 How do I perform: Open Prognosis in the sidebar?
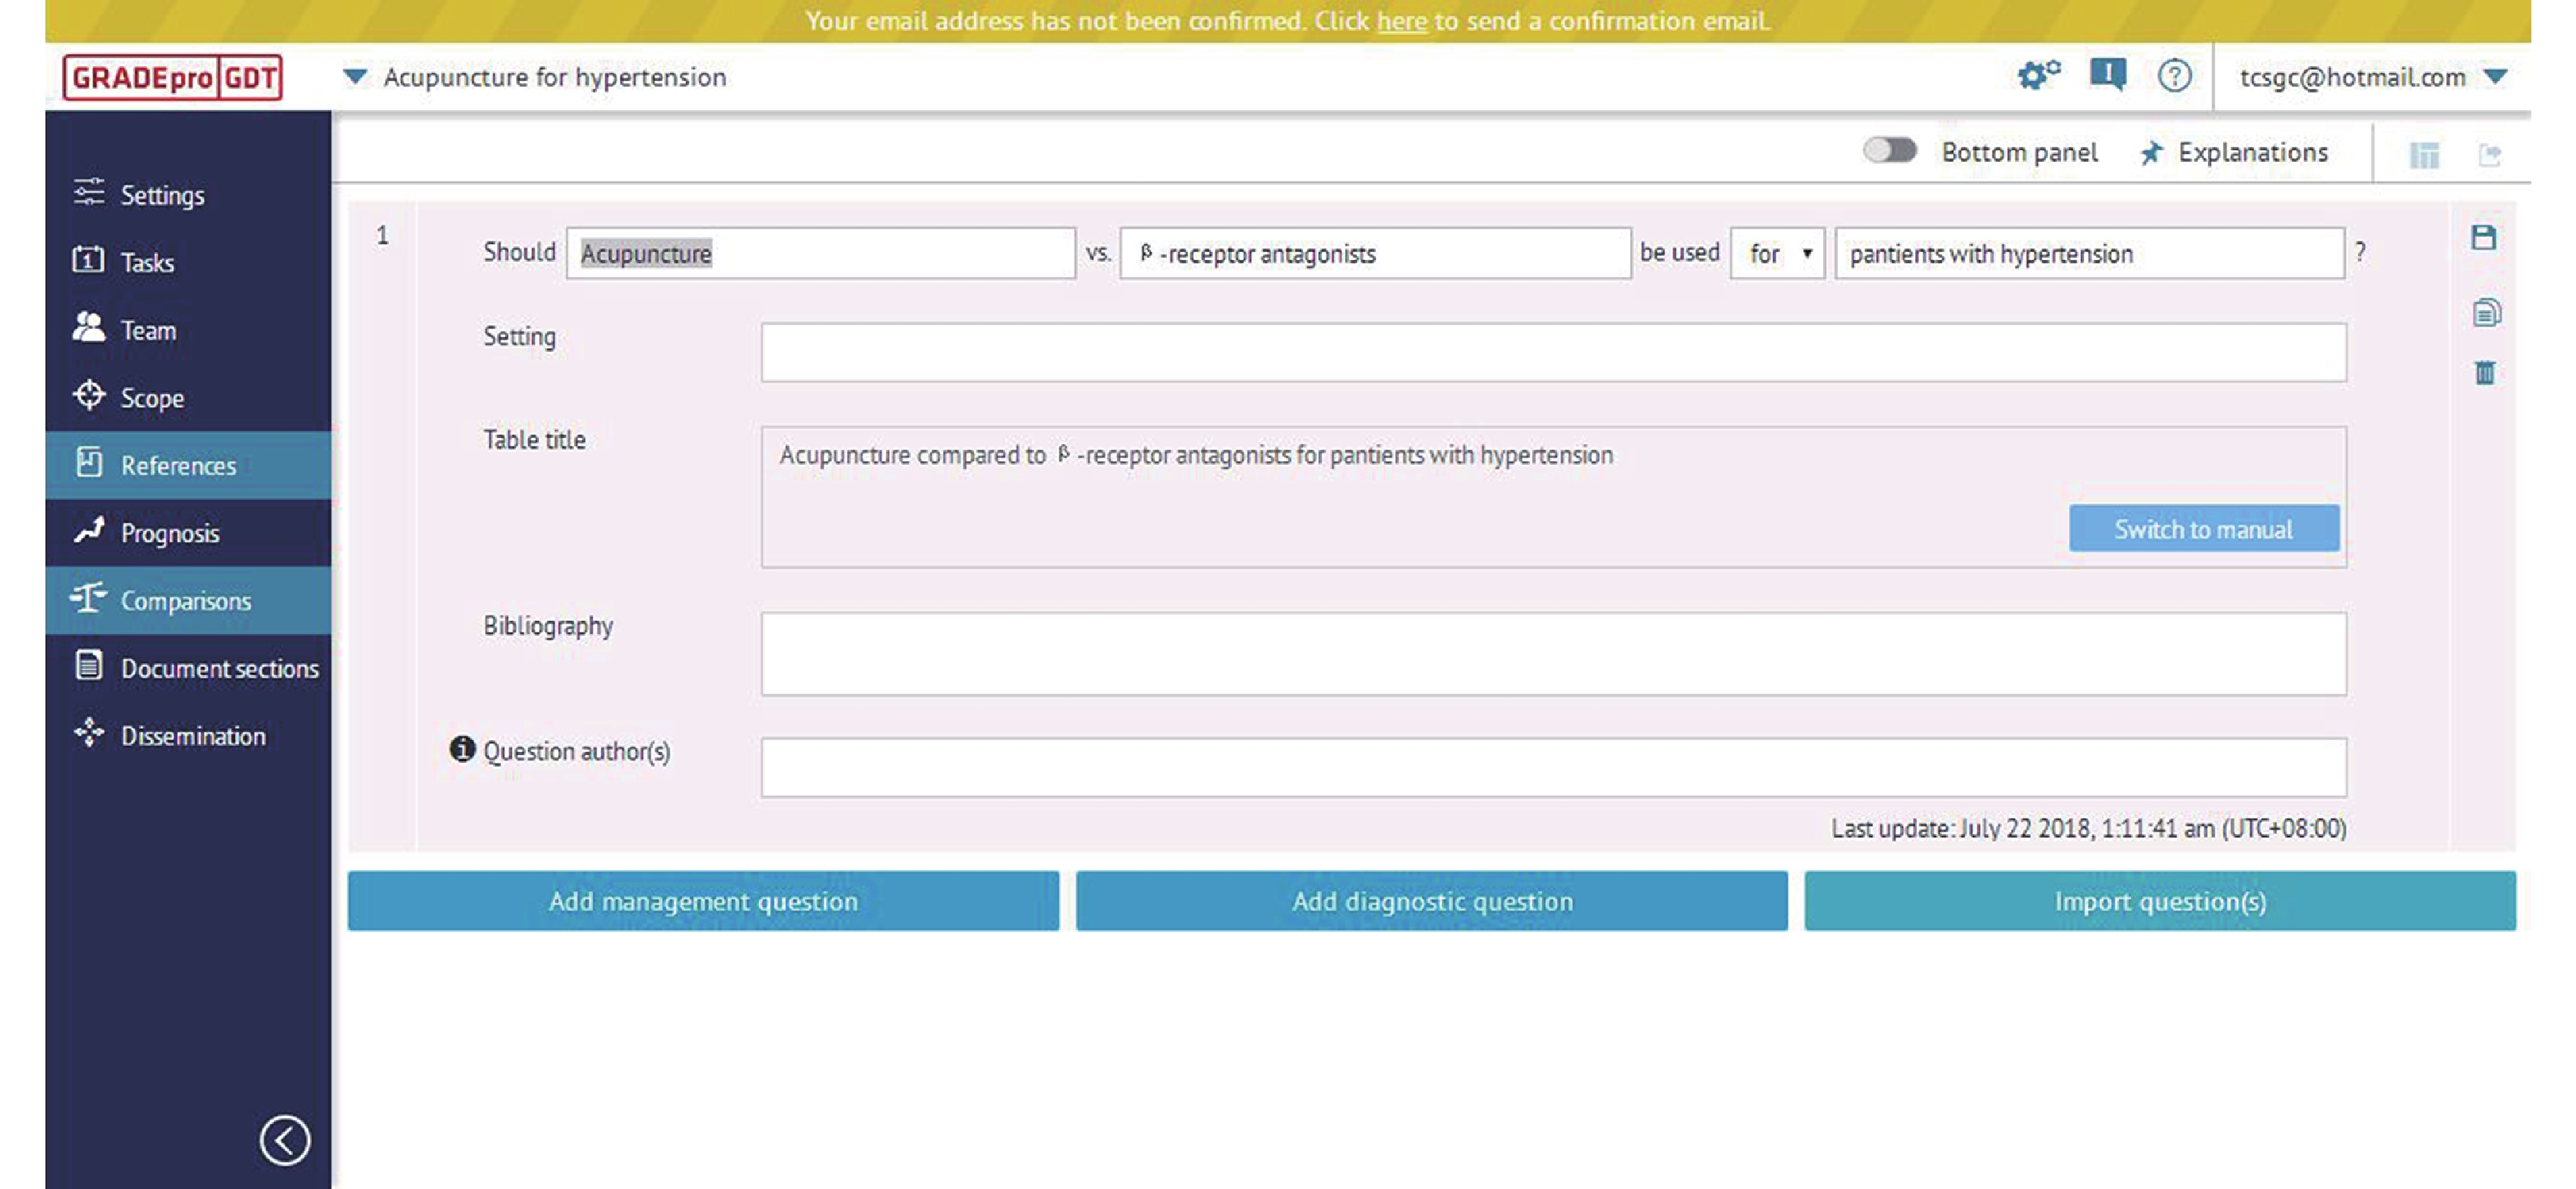click(188, 533)
